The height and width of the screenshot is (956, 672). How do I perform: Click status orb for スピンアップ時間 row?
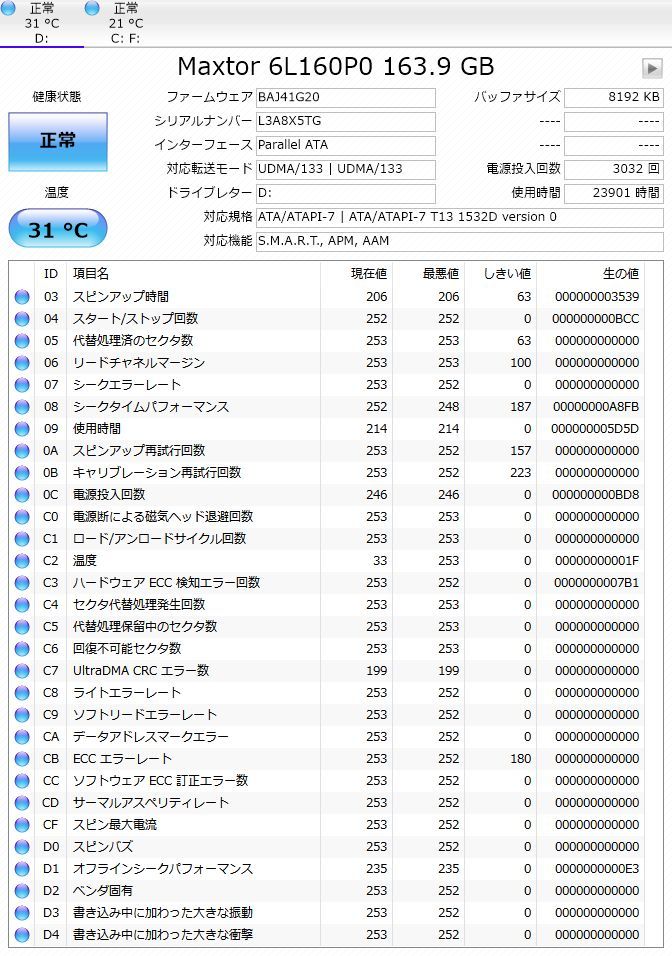pyautogui.click(x=22, y=297)
